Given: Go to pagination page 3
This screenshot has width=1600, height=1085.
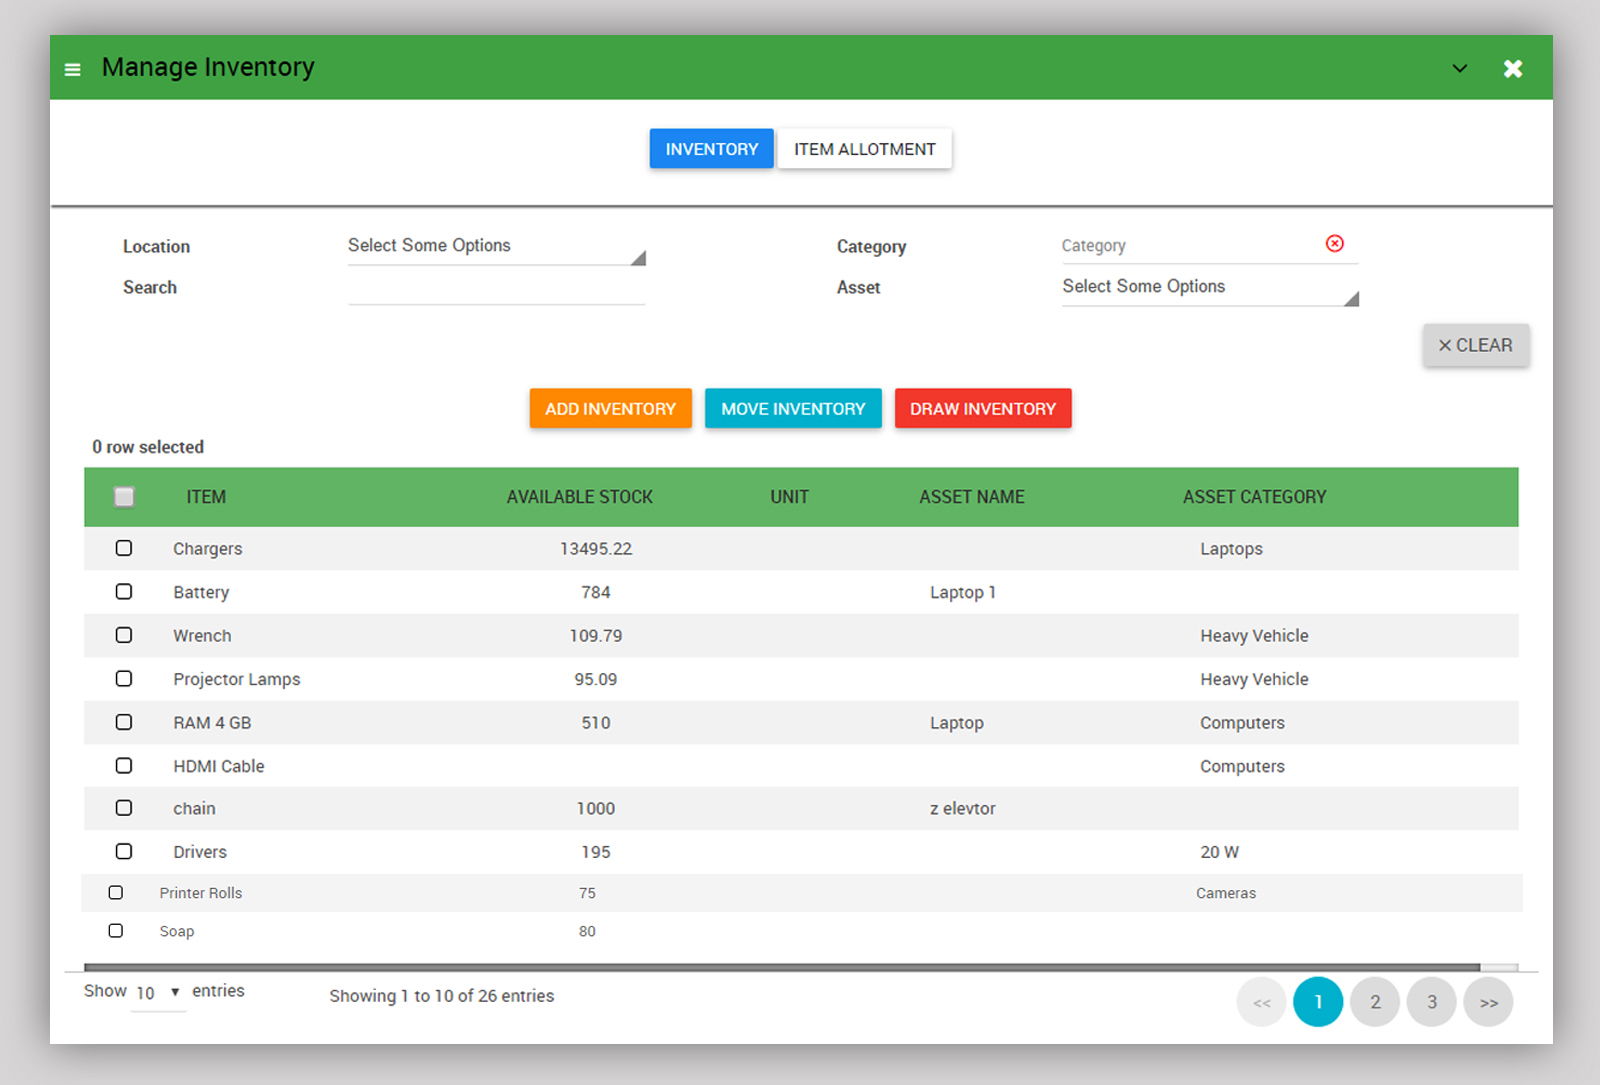Looking at the screenshot, I should tap(1432, 1002).
